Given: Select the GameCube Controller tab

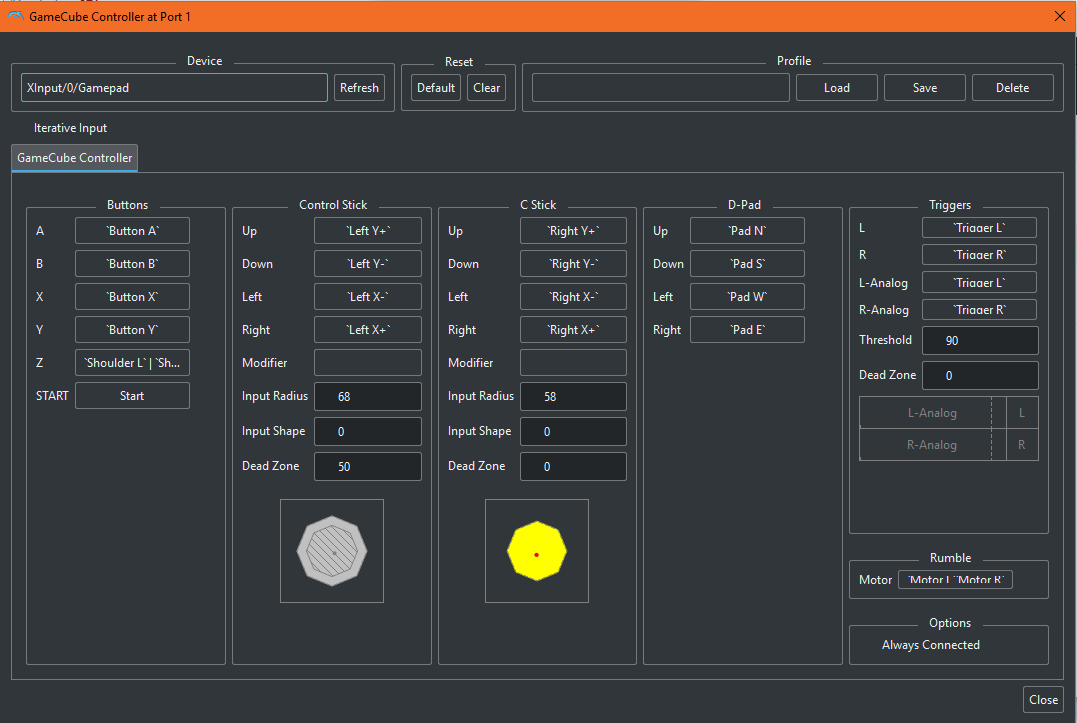Looking at the screenshot, I should (x=74, y=158).
